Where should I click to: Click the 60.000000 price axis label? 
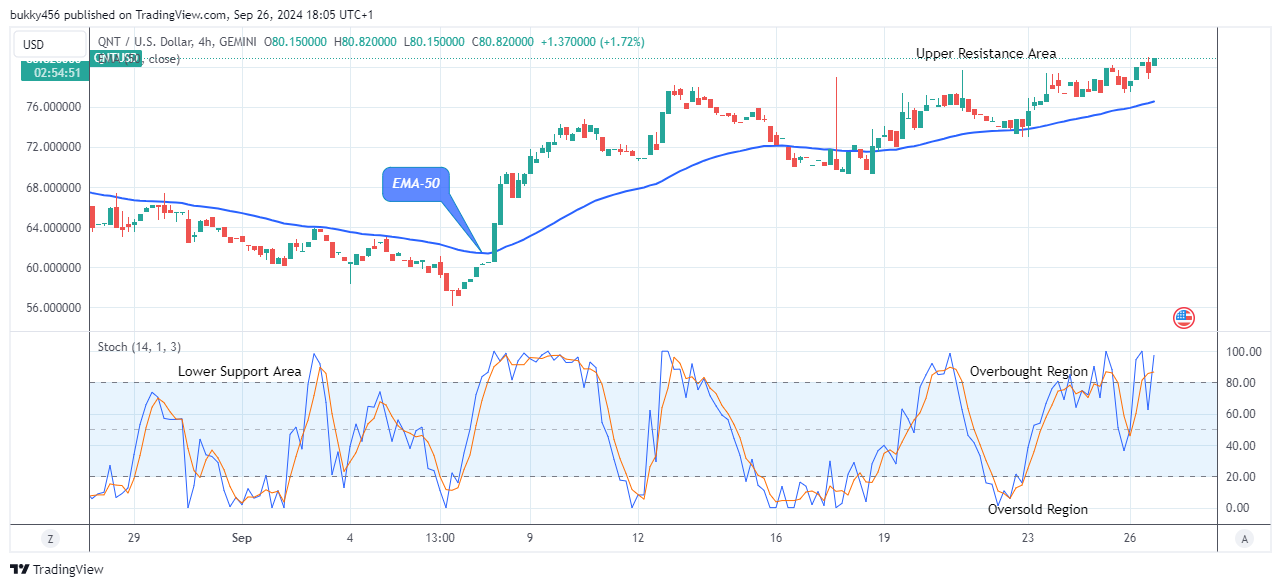pos(54,267)
